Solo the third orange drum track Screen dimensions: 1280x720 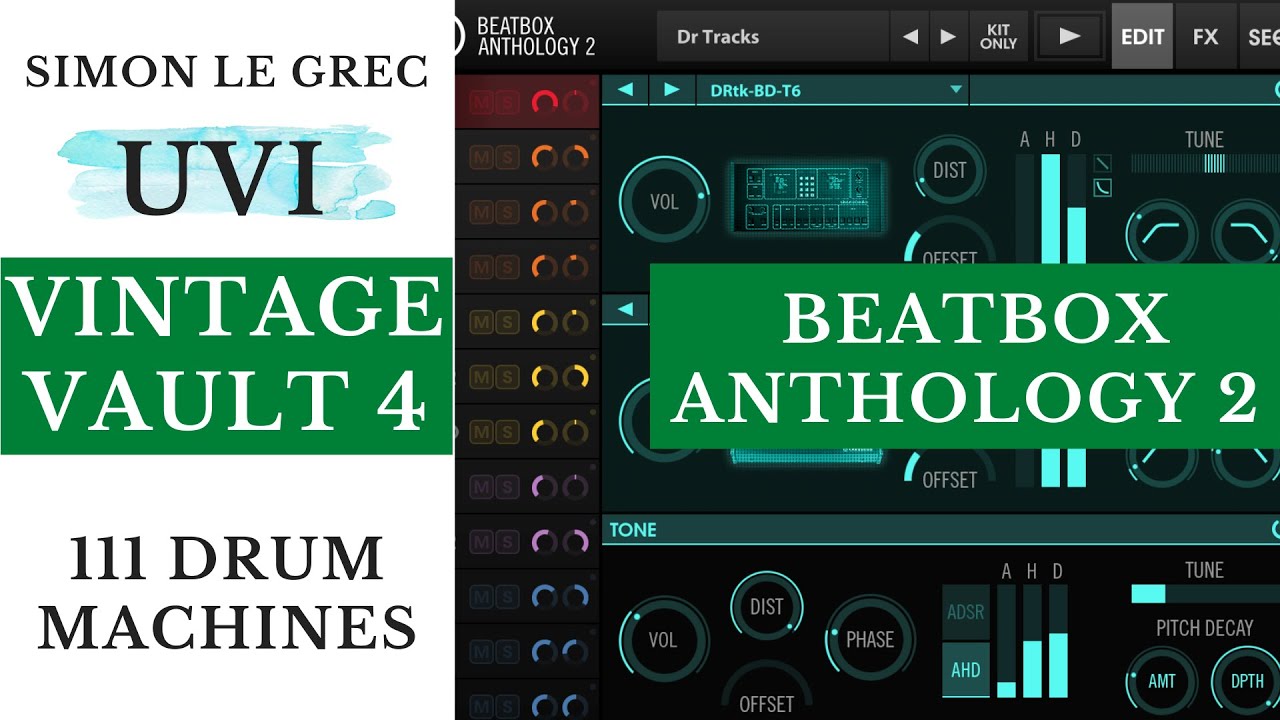pos(507,267)
